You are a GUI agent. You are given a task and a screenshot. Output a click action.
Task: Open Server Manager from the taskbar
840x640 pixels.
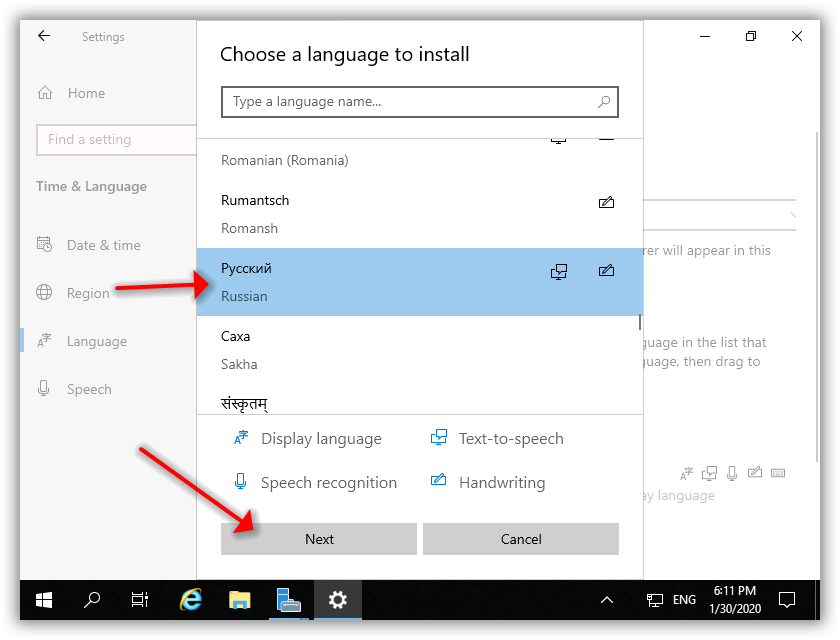pyautogui.click(x=288, y=600)
